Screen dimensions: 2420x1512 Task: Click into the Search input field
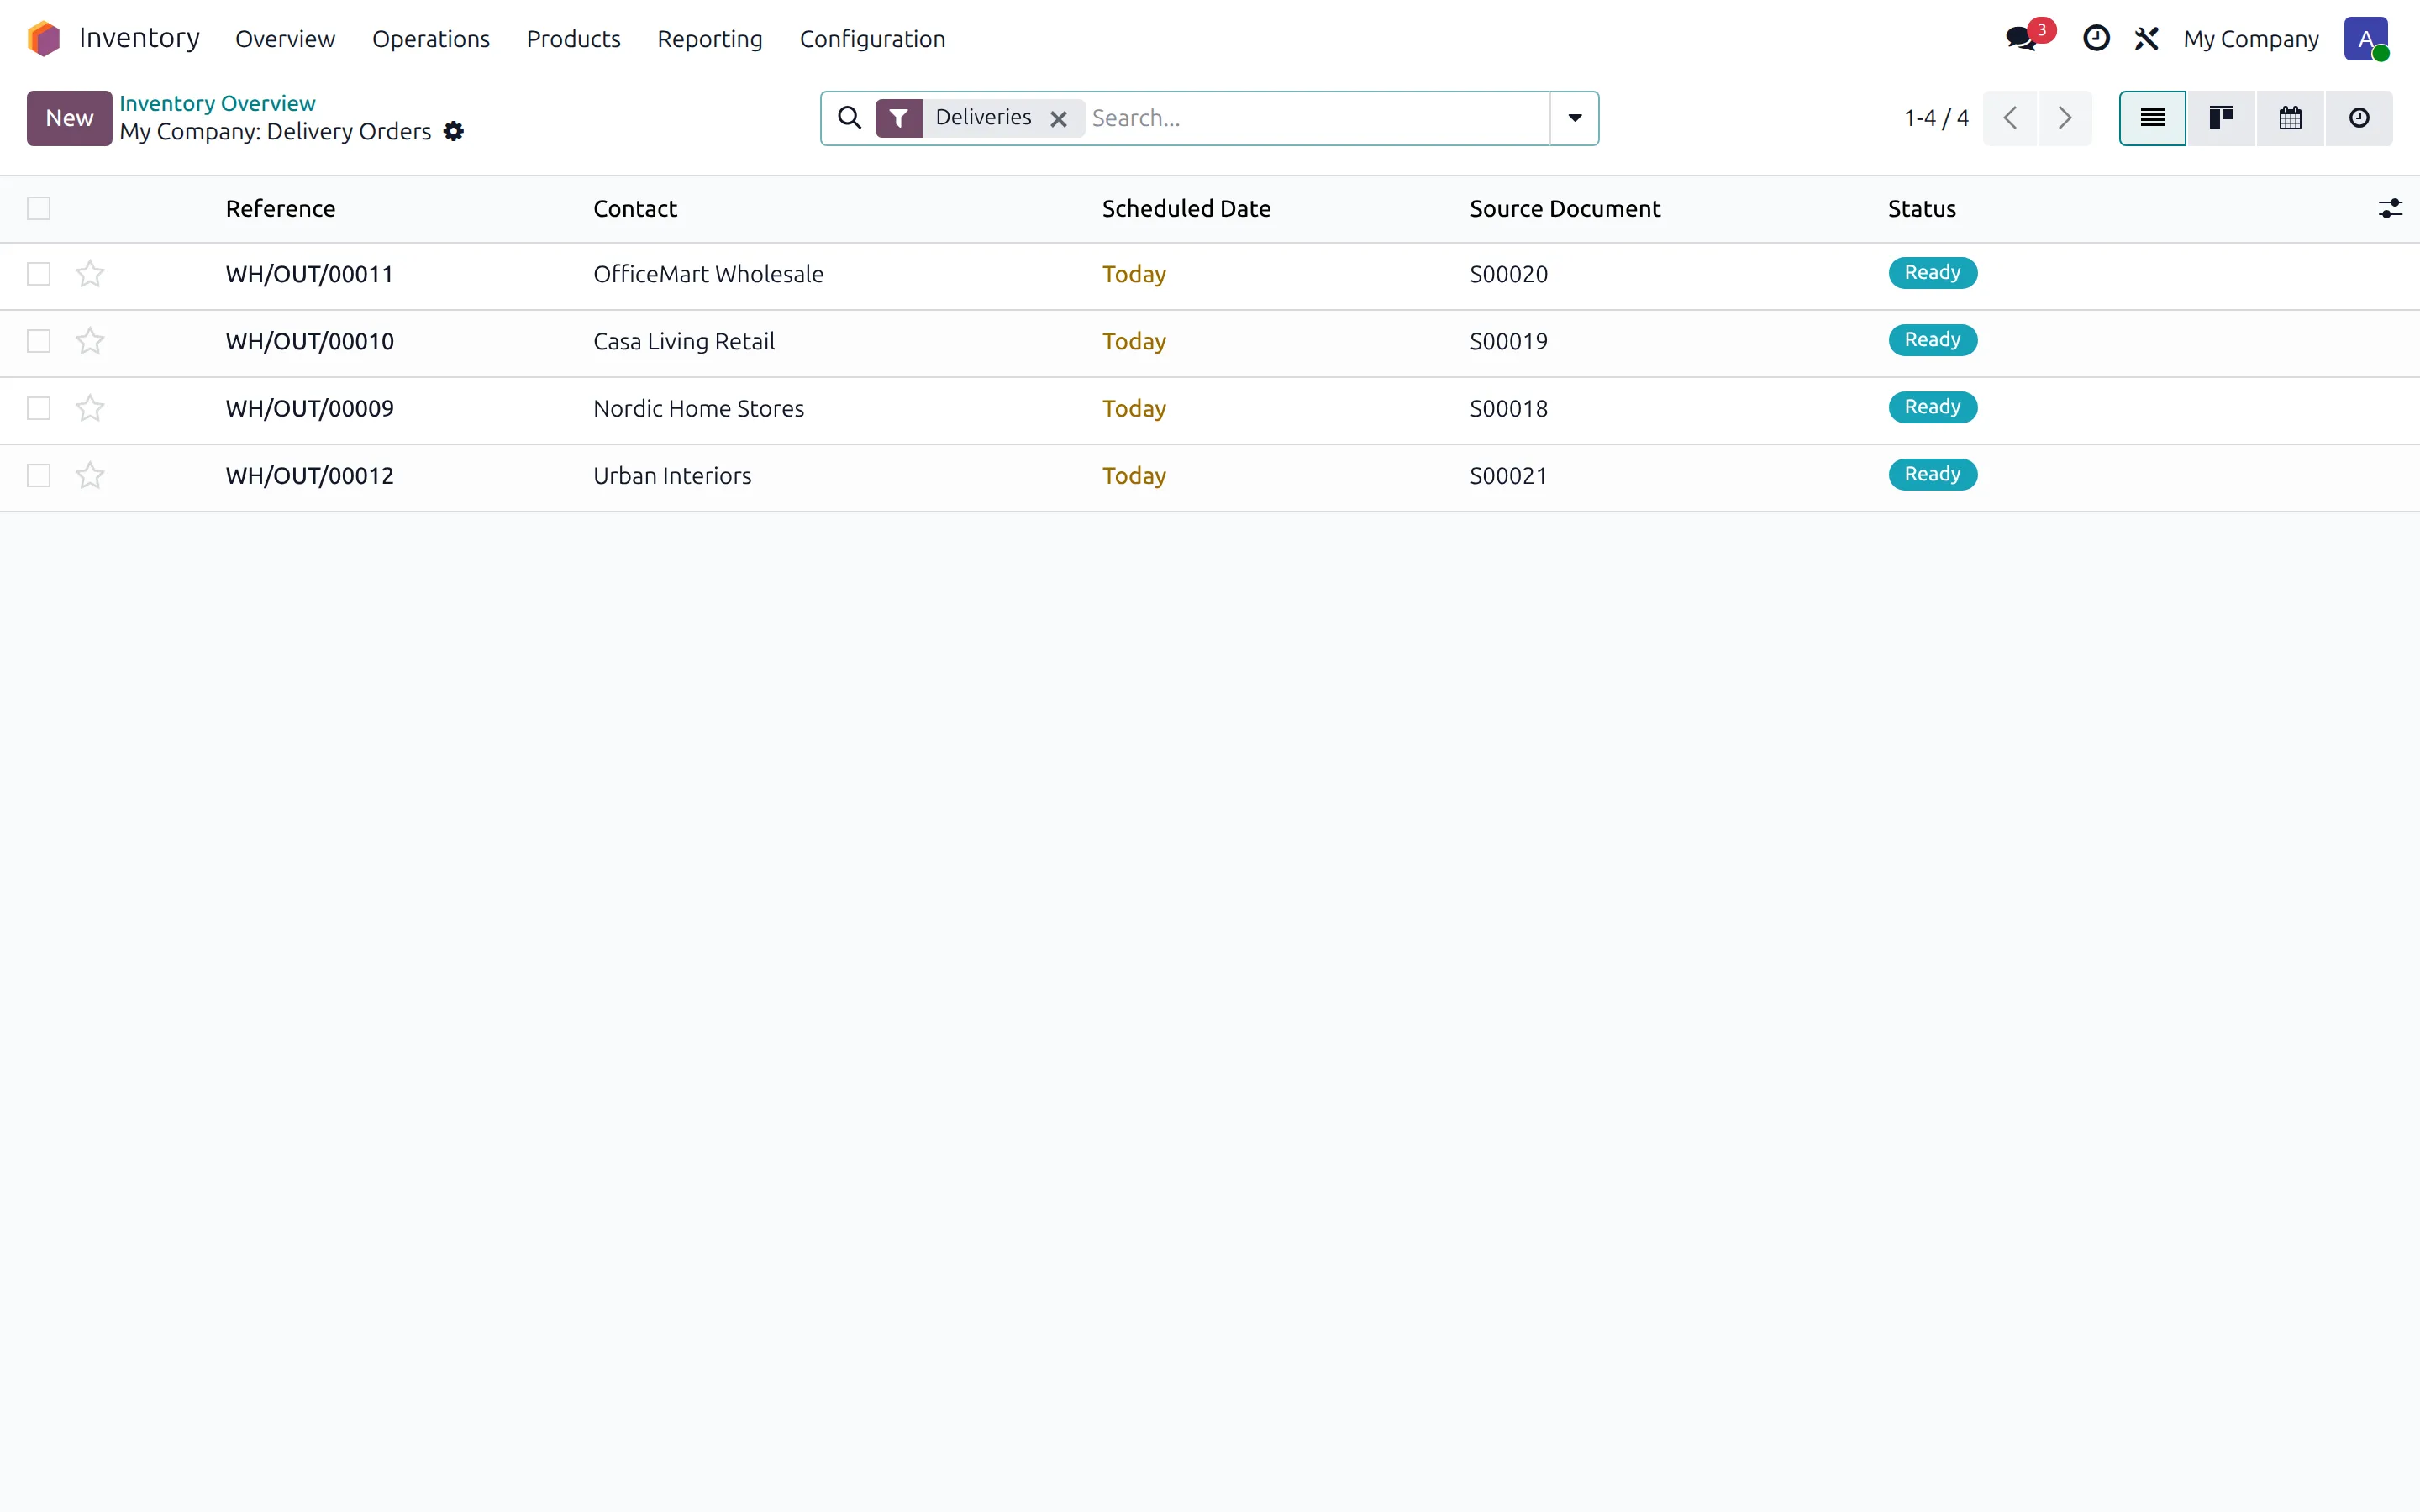[x=1318, y=118]
